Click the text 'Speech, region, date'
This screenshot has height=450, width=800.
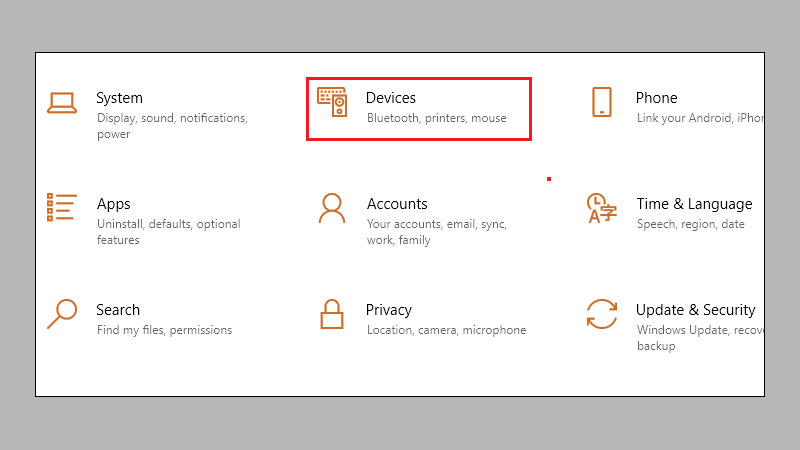(x=691, y=224)
